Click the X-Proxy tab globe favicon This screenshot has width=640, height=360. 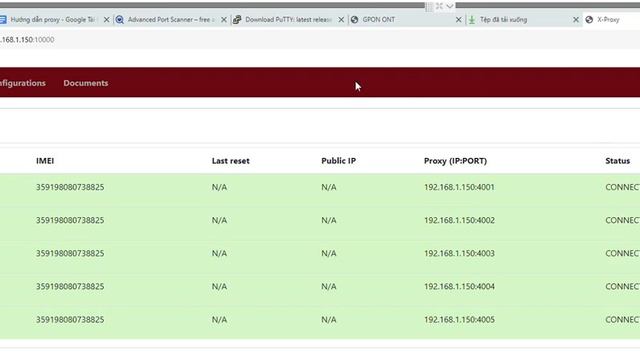[589, 20]
